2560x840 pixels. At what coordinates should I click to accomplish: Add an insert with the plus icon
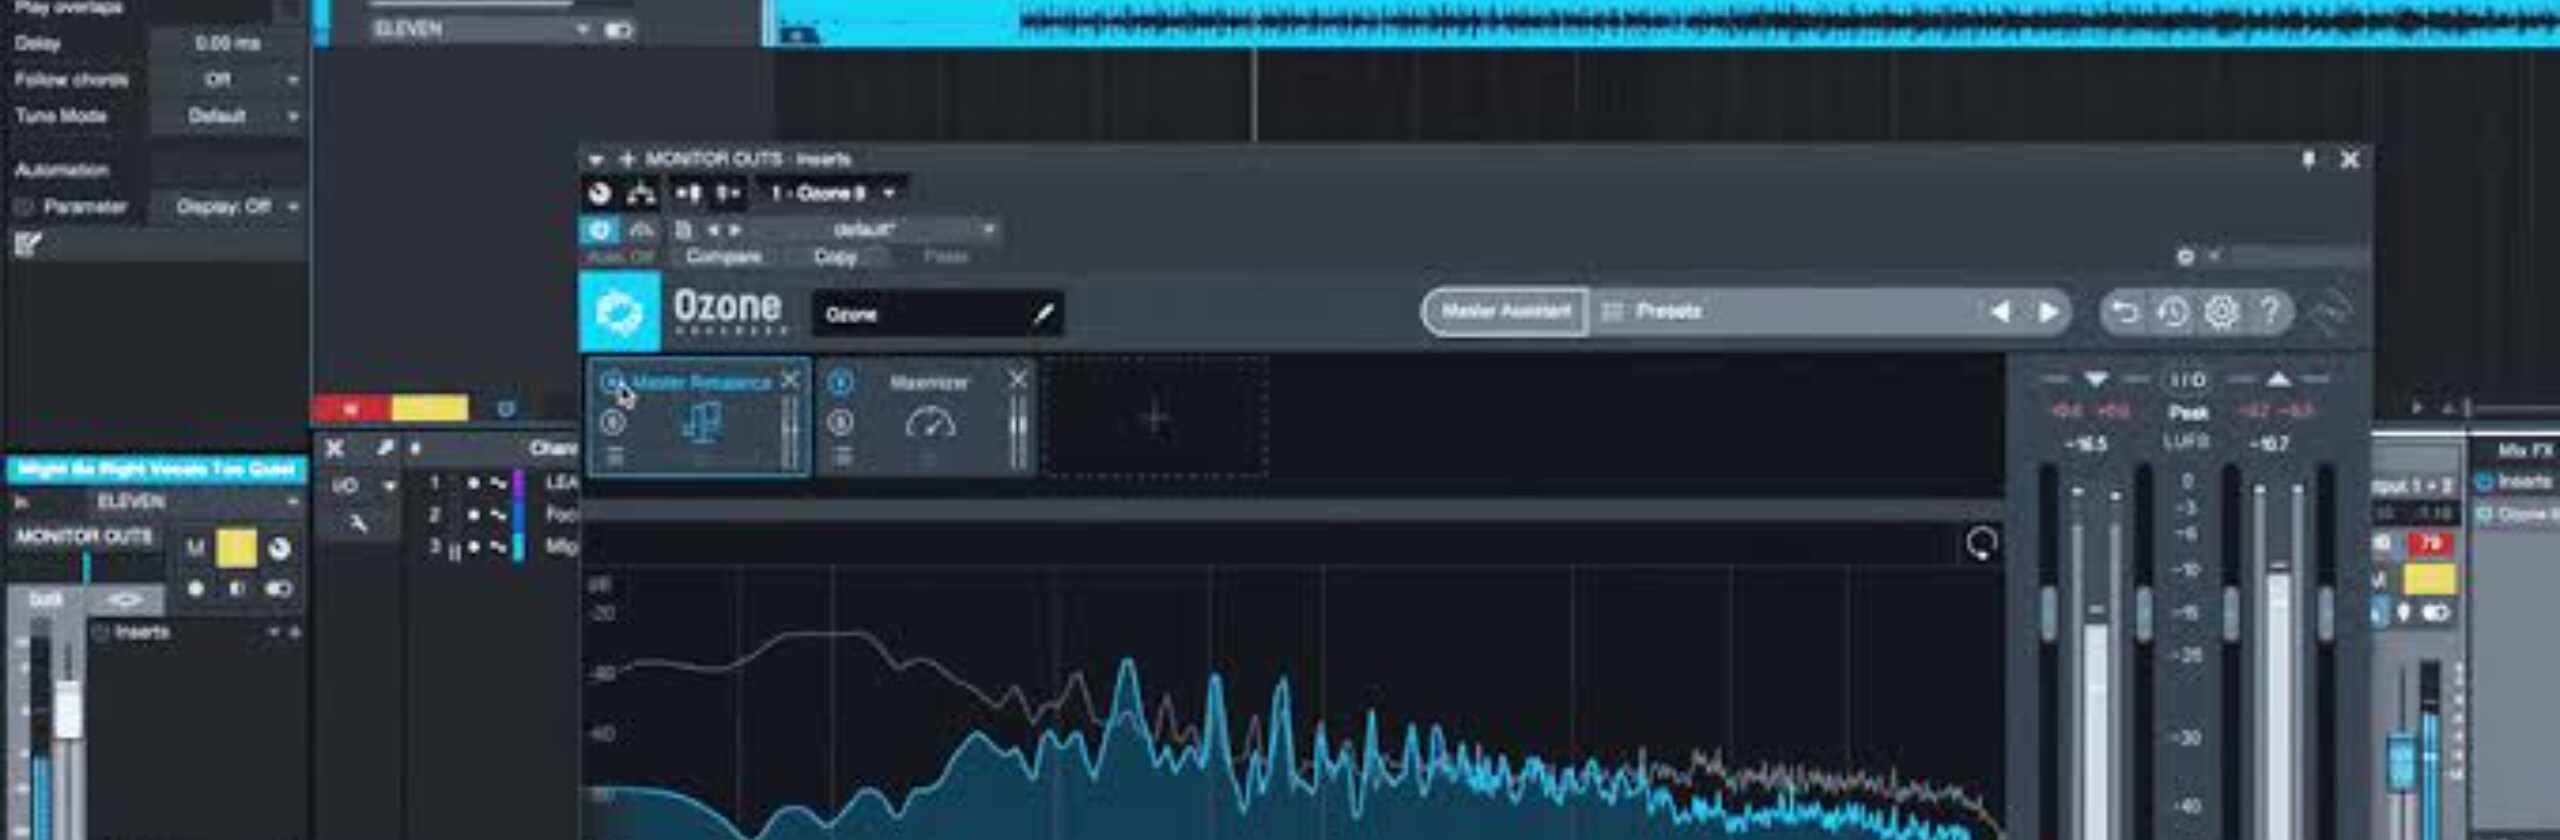(628, 159)
